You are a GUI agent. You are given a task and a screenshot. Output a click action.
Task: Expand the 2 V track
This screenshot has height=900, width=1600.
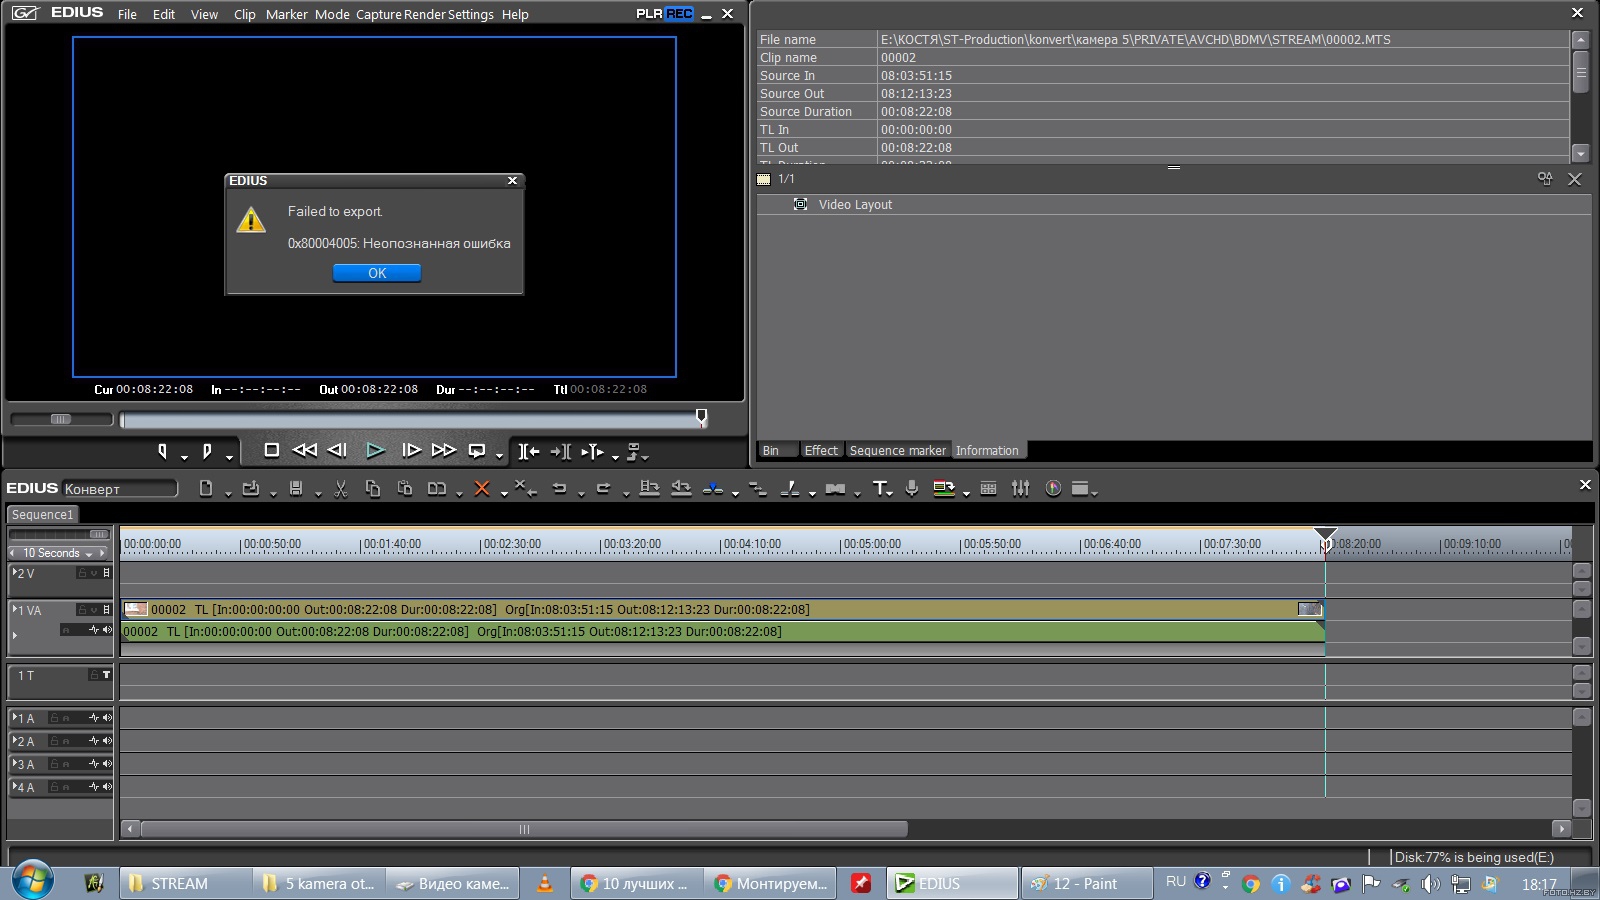pyautogui.click(x=14, y=572)
